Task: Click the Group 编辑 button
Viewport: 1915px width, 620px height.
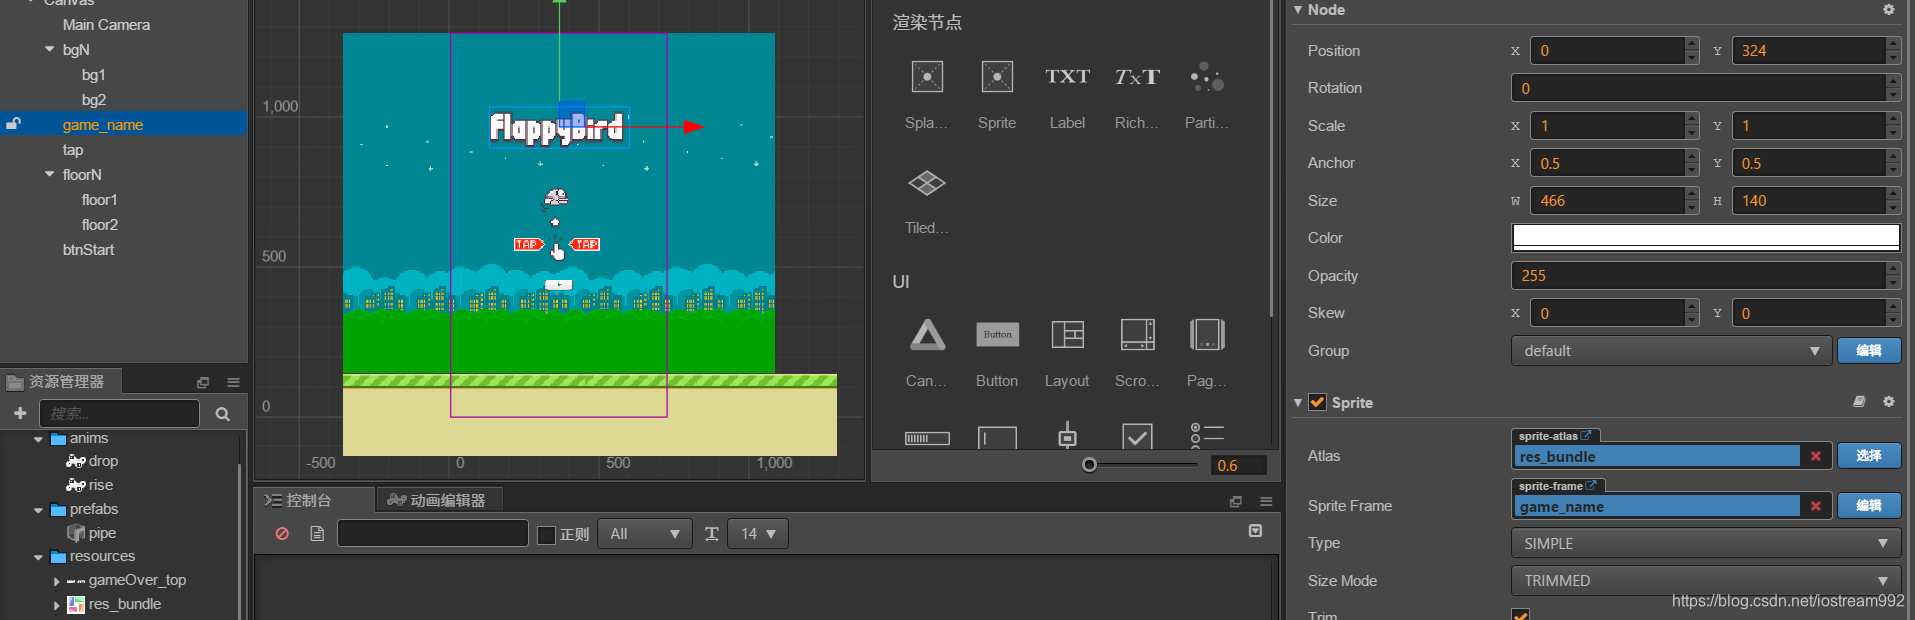Action: [x=1869, y=351]
